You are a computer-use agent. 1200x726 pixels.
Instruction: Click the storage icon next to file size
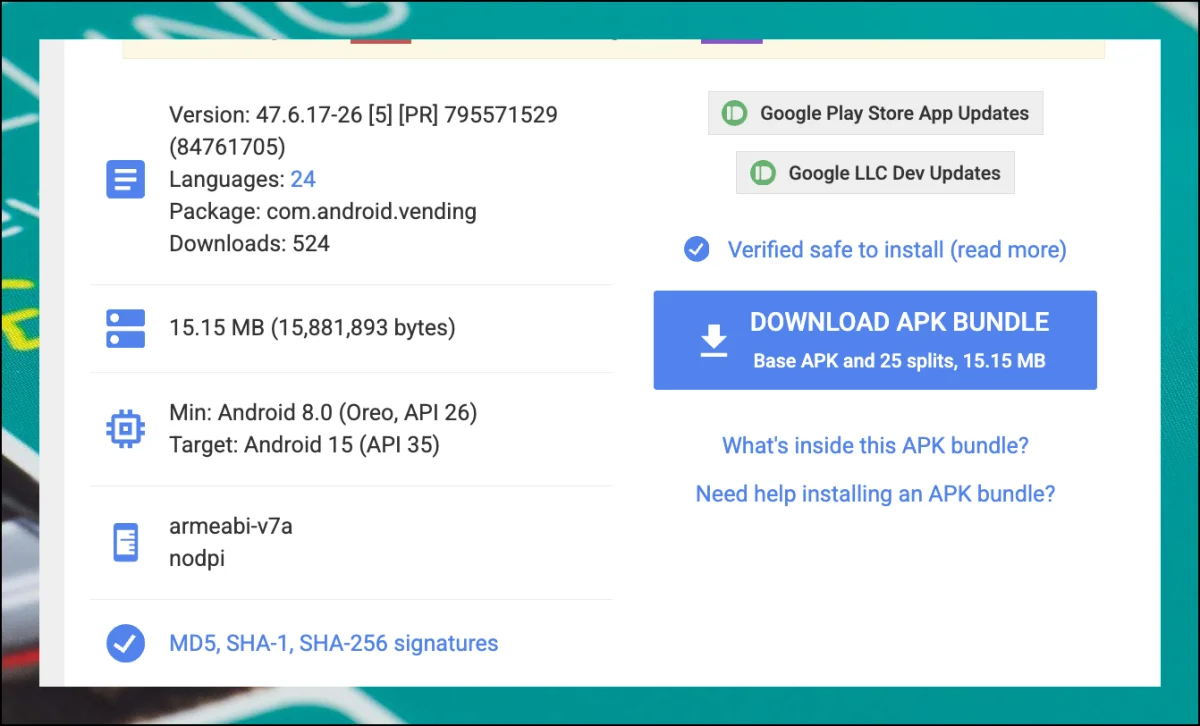coord(125,328)
